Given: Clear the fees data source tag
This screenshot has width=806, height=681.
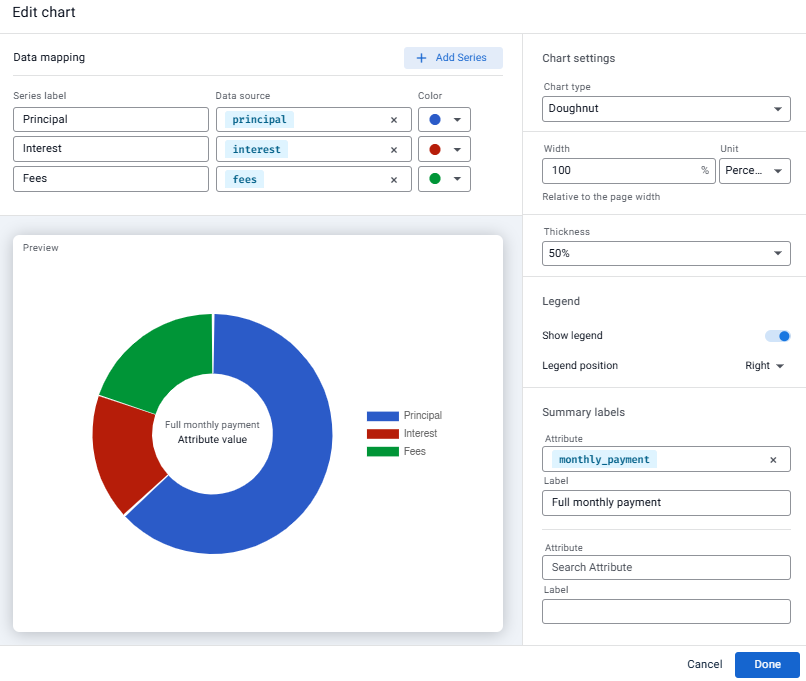Looking at the screenshot, I should click(394, 179).
